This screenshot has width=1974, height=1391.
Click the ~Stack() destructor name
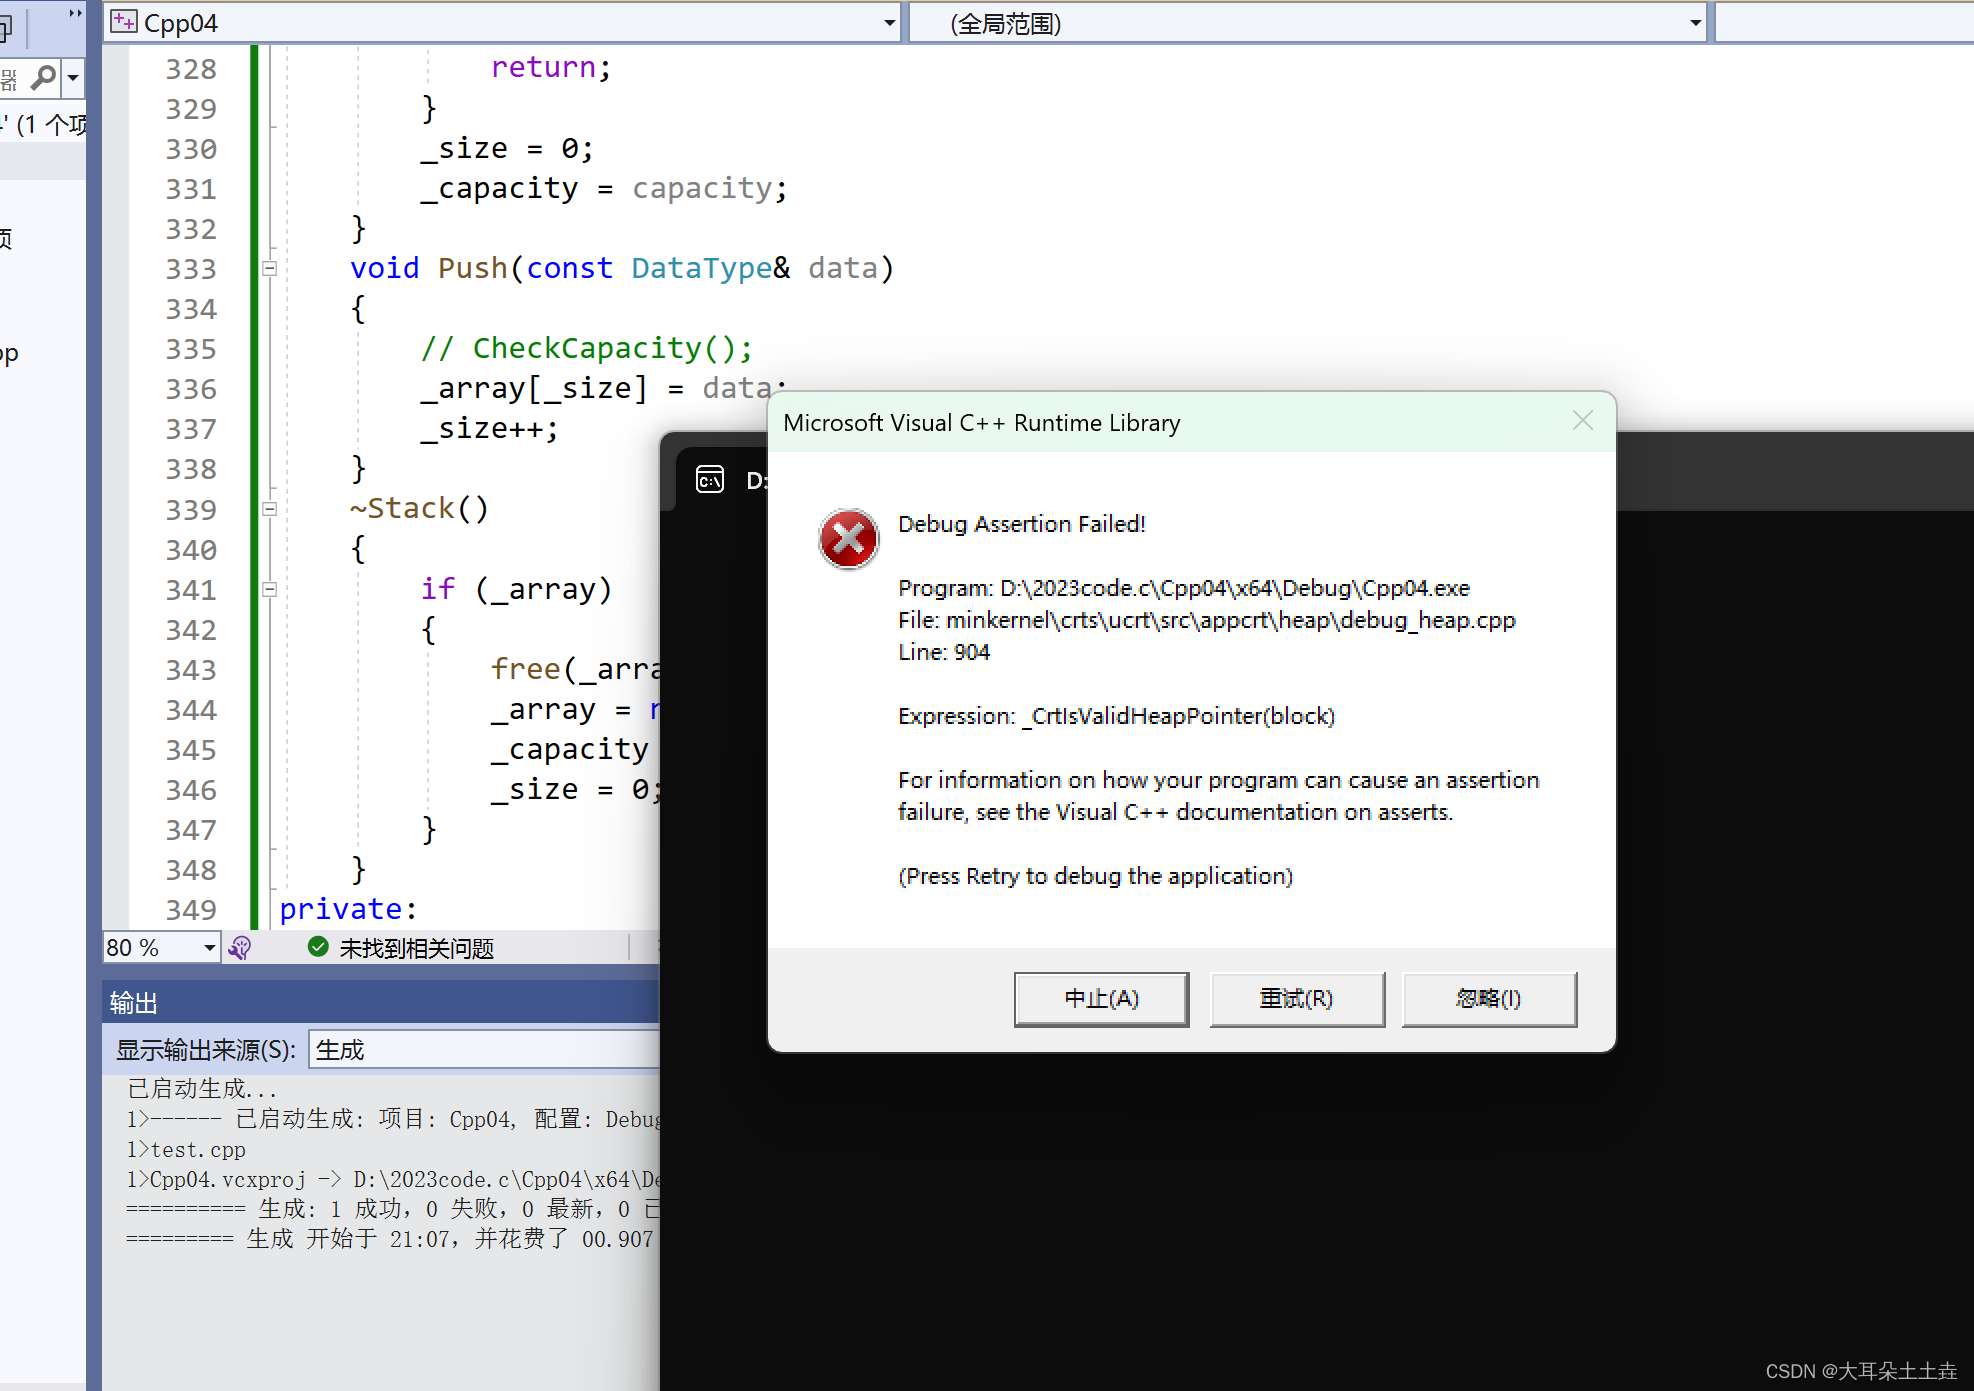(419, 508)
